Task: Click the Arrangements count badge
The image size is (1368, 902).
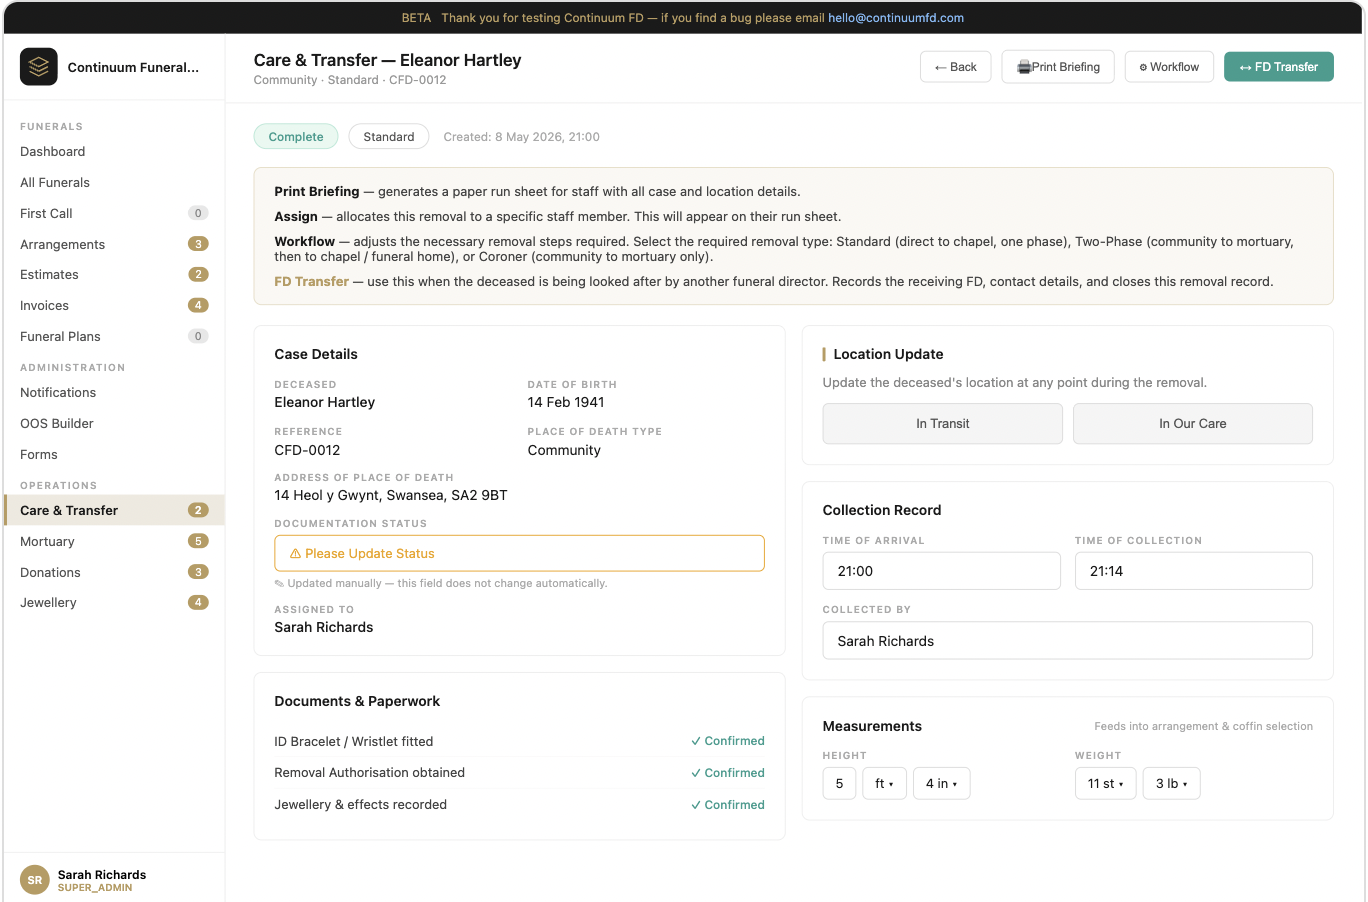Action: [198, 244]
